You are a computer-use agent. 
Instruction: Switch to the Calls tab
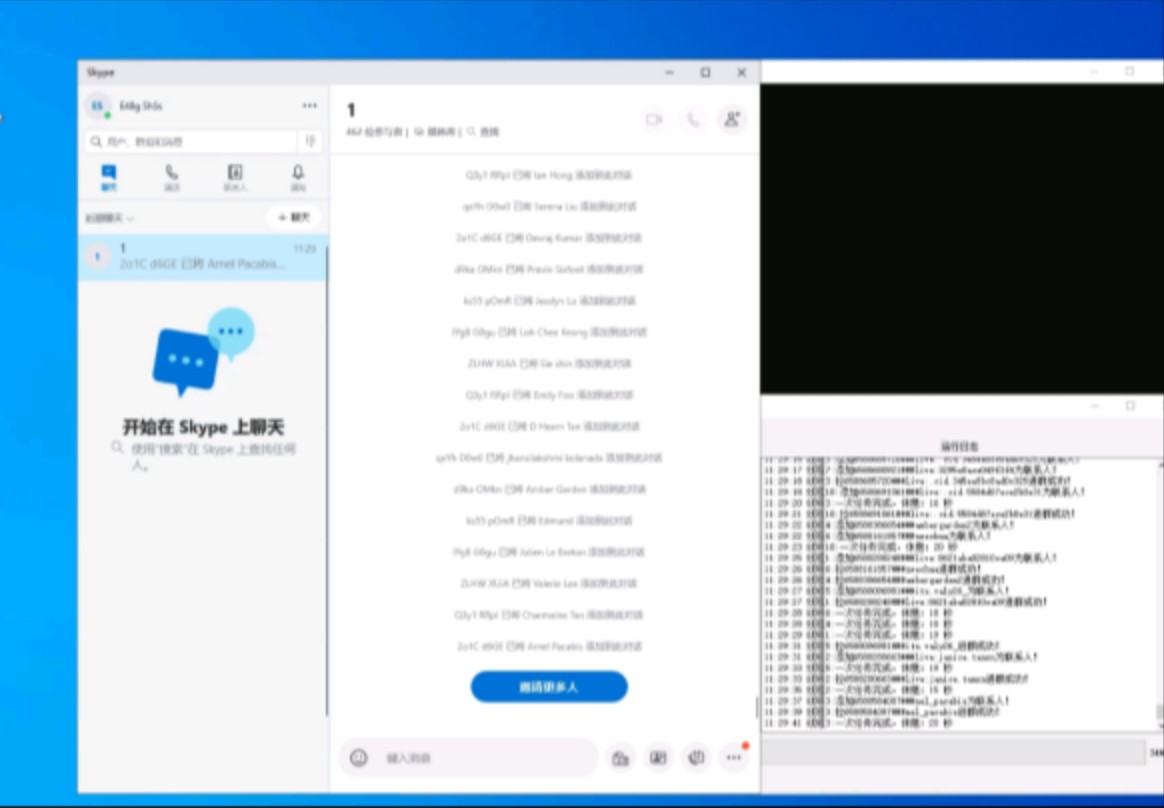pyautogui.click(x=171, y=178)
